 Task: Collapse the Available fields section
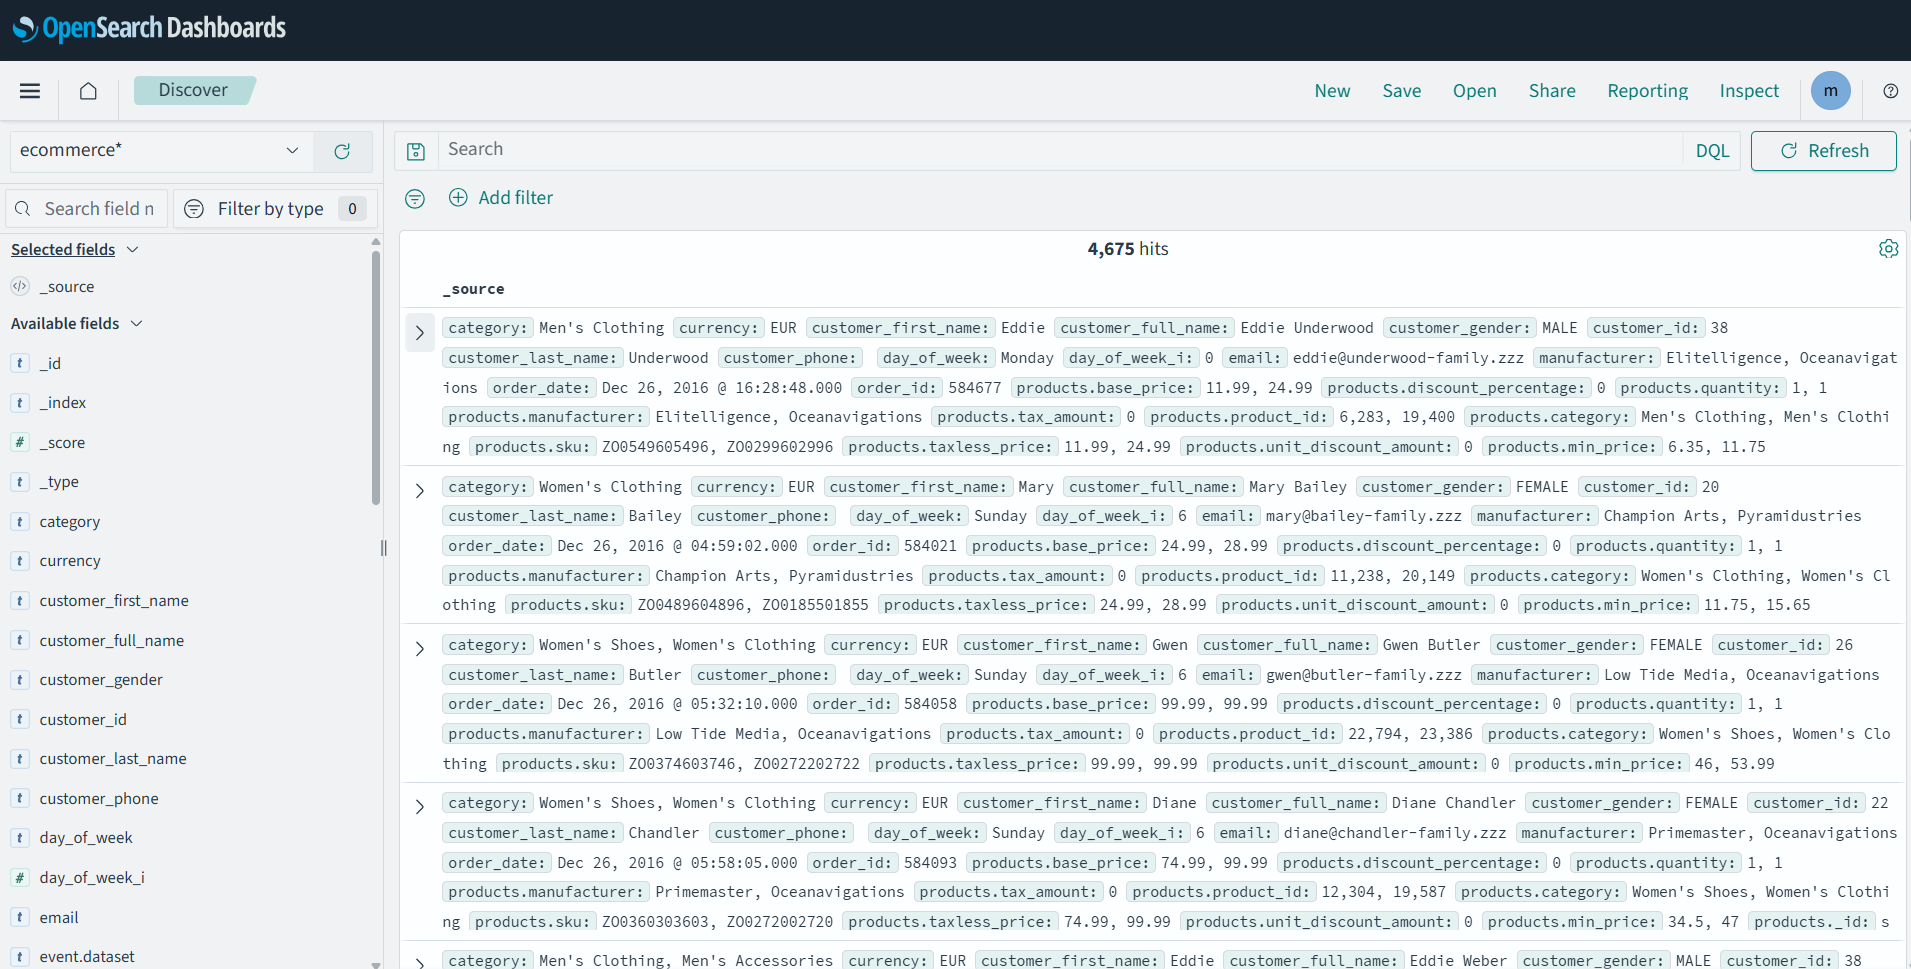(x=136, y=324)
